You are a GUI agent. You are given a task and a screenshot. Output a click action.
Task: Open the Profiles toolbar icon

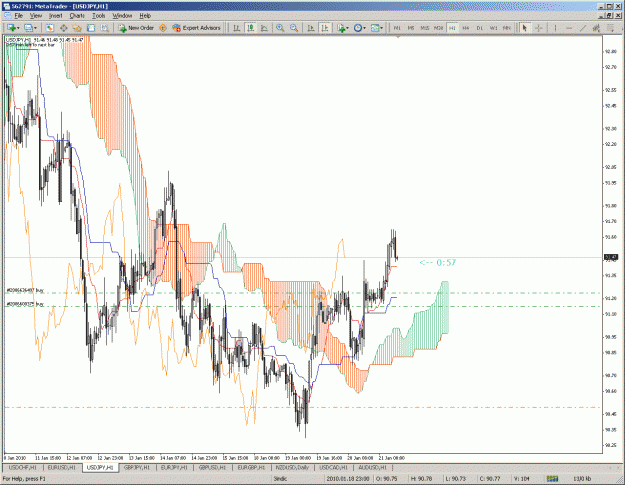[28, 28]
